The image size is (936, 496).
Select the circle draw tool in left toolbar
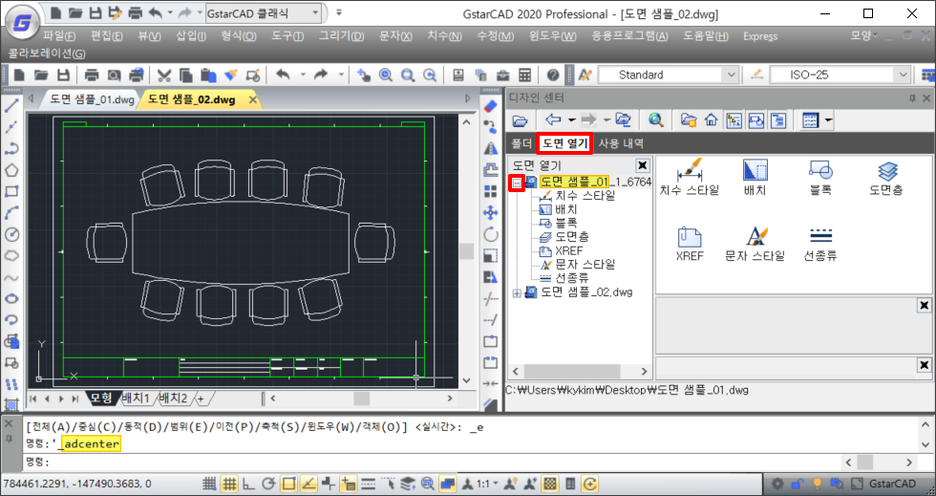[12, 234]
